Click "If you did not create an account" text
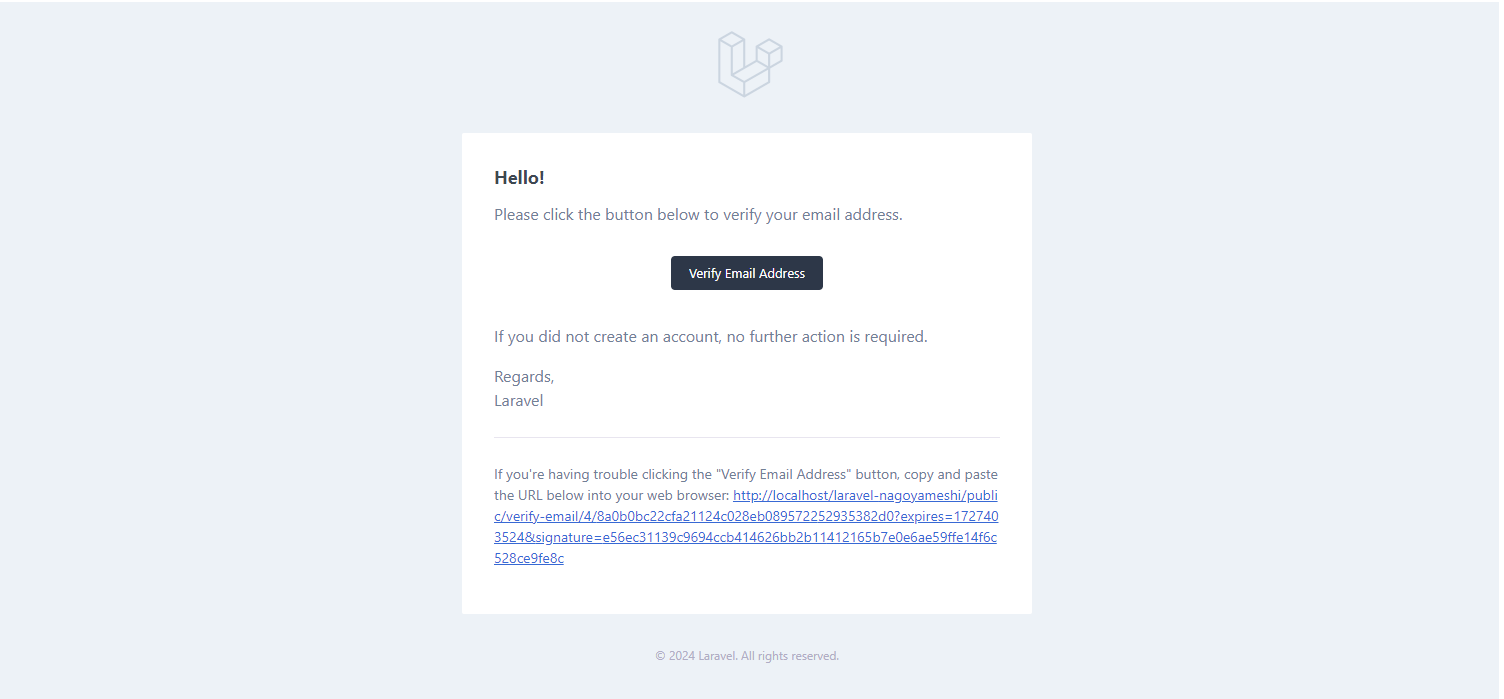 click(x=606, y=337)
